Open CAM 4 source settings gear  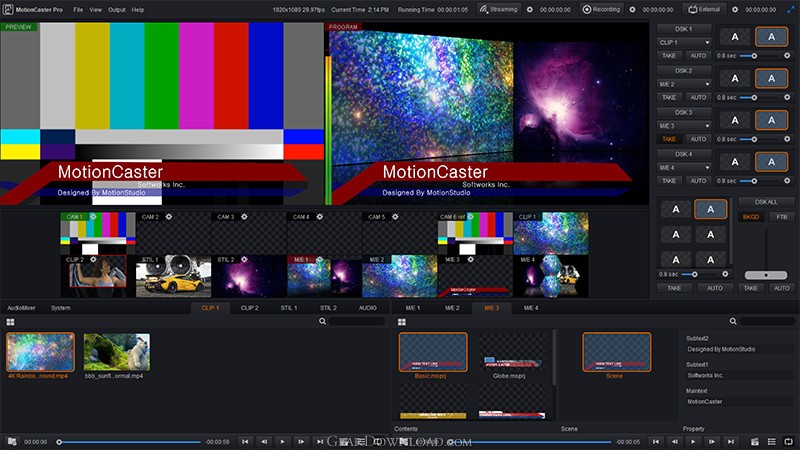[x=320, y=217]
